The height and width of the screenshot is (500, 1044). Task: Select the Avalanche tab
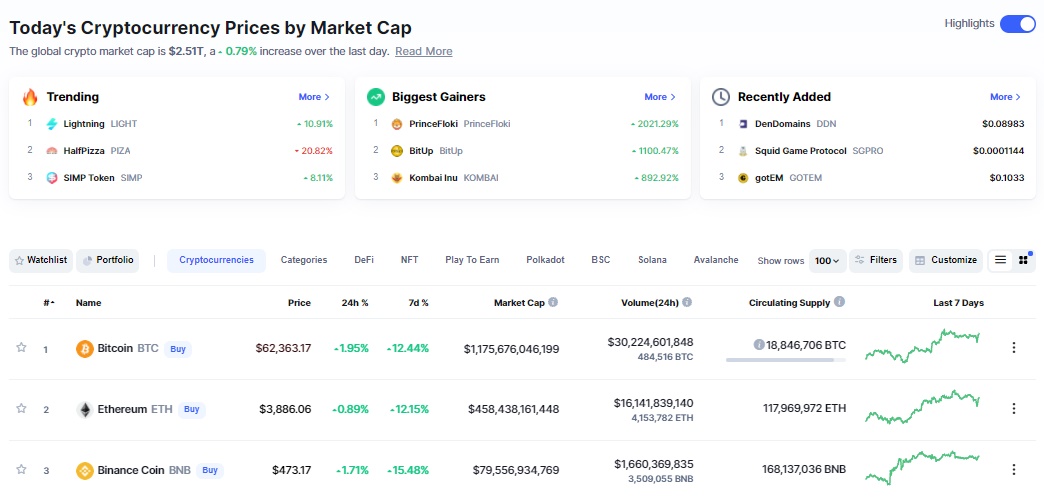(x=716, y=260)
